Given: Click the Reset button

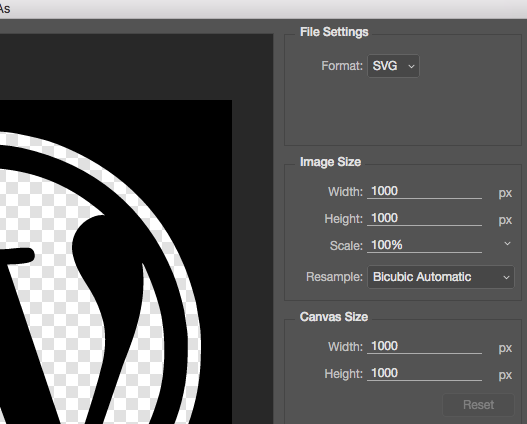Looking at the screenshot, I should [478, 405].
